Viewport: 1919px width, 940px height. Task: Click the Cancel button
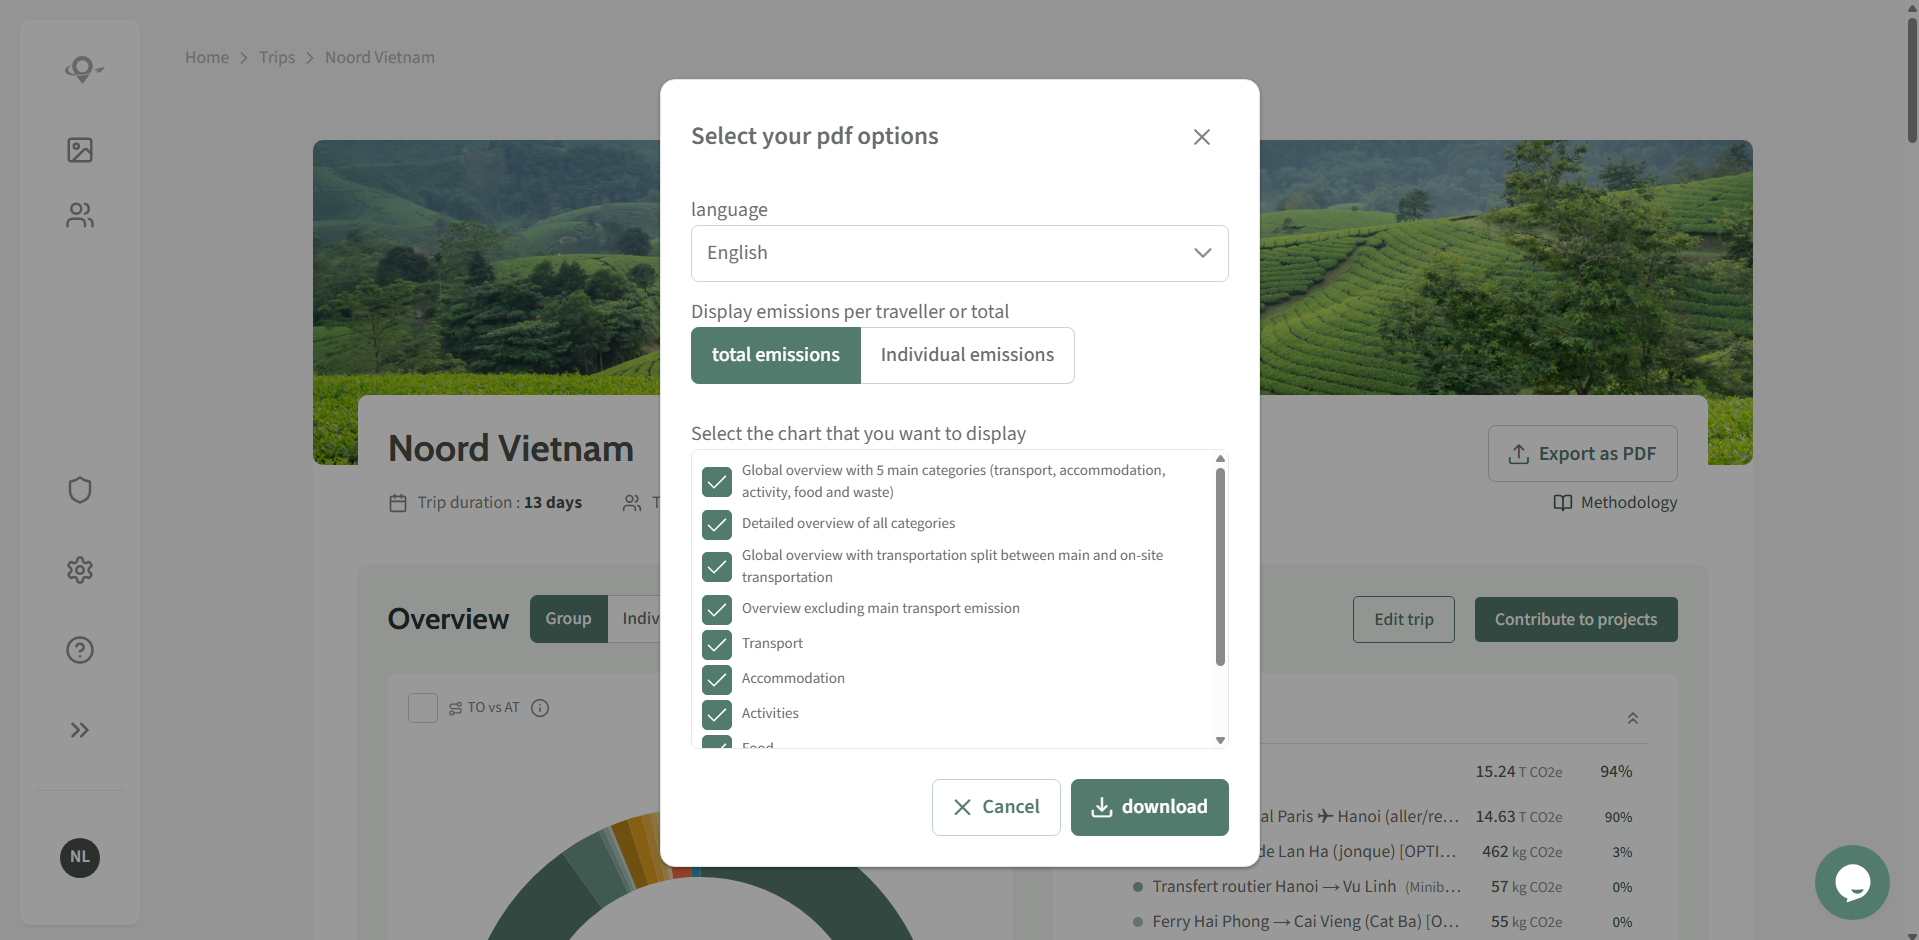[996, 807]
